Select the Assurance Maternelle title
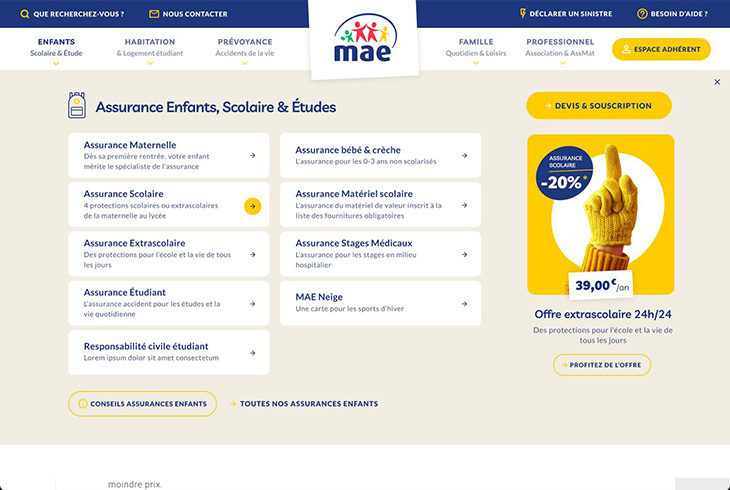 [x=130, y=145]
